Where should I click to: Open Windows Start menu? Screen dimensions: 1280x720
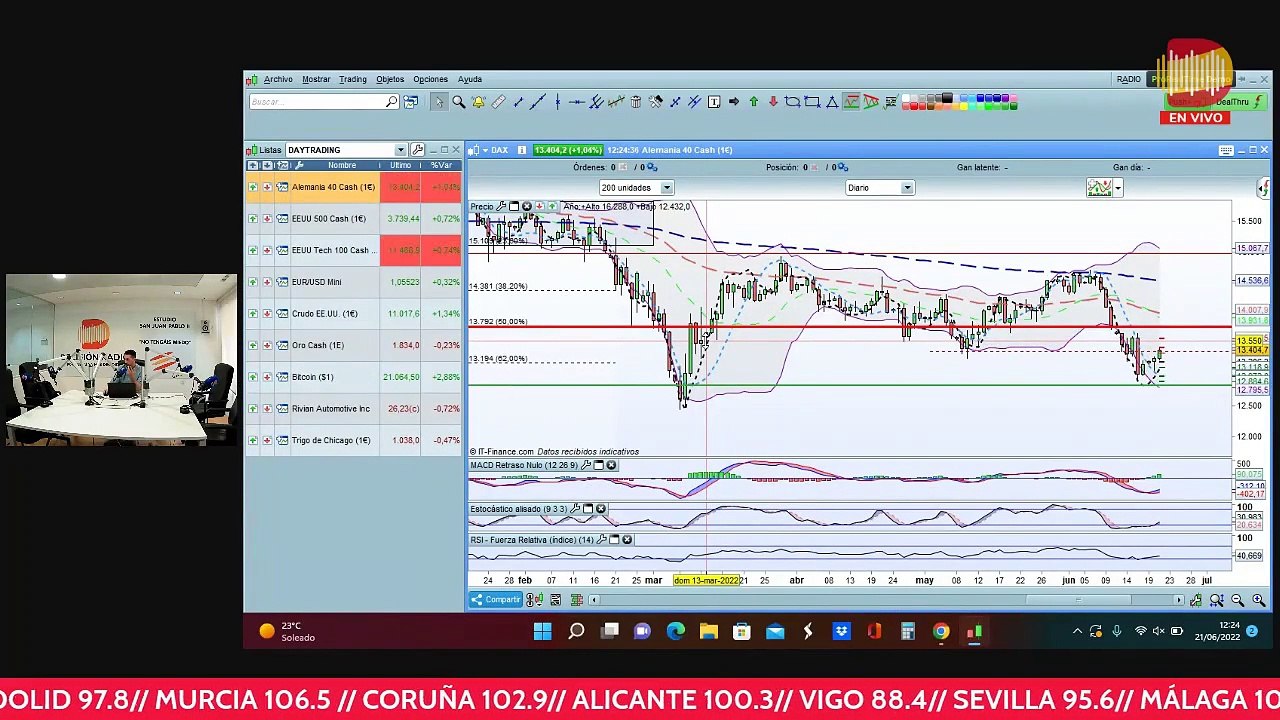(542, 631)
